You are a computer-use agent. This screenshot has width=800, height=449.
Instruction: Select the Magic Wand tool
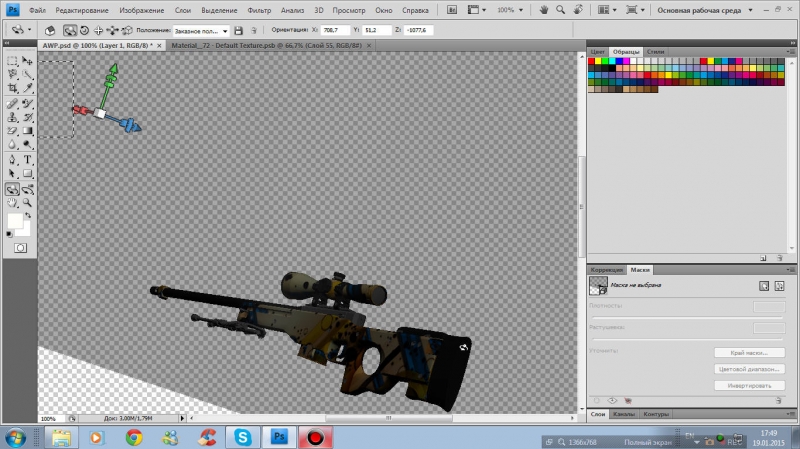click(x=28, y=74)
